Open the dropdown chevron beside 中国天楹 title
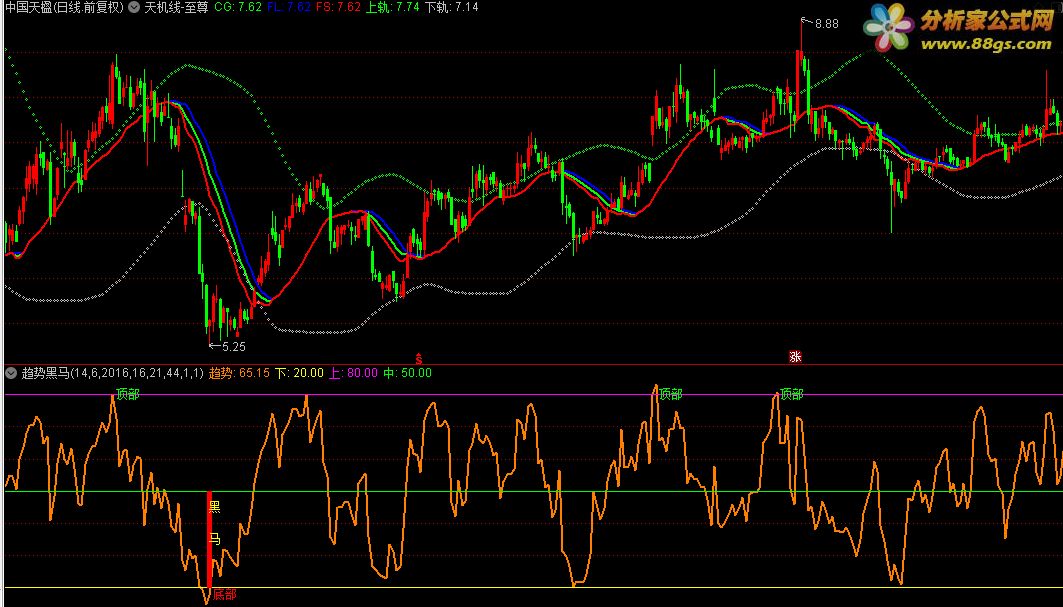The image size is (1063, 607). point(134,7)
